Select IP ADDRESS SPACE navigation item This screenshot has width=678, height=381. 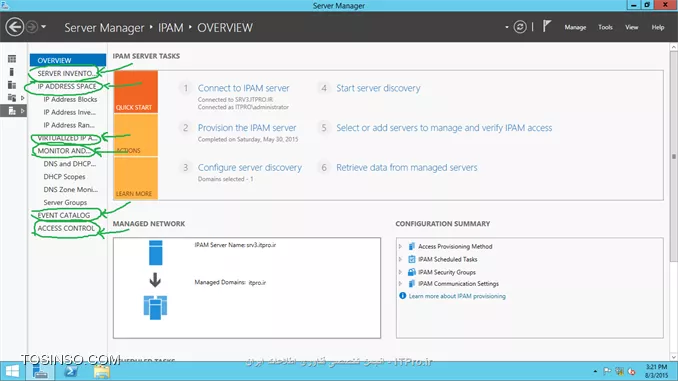(x=67, y=86)
